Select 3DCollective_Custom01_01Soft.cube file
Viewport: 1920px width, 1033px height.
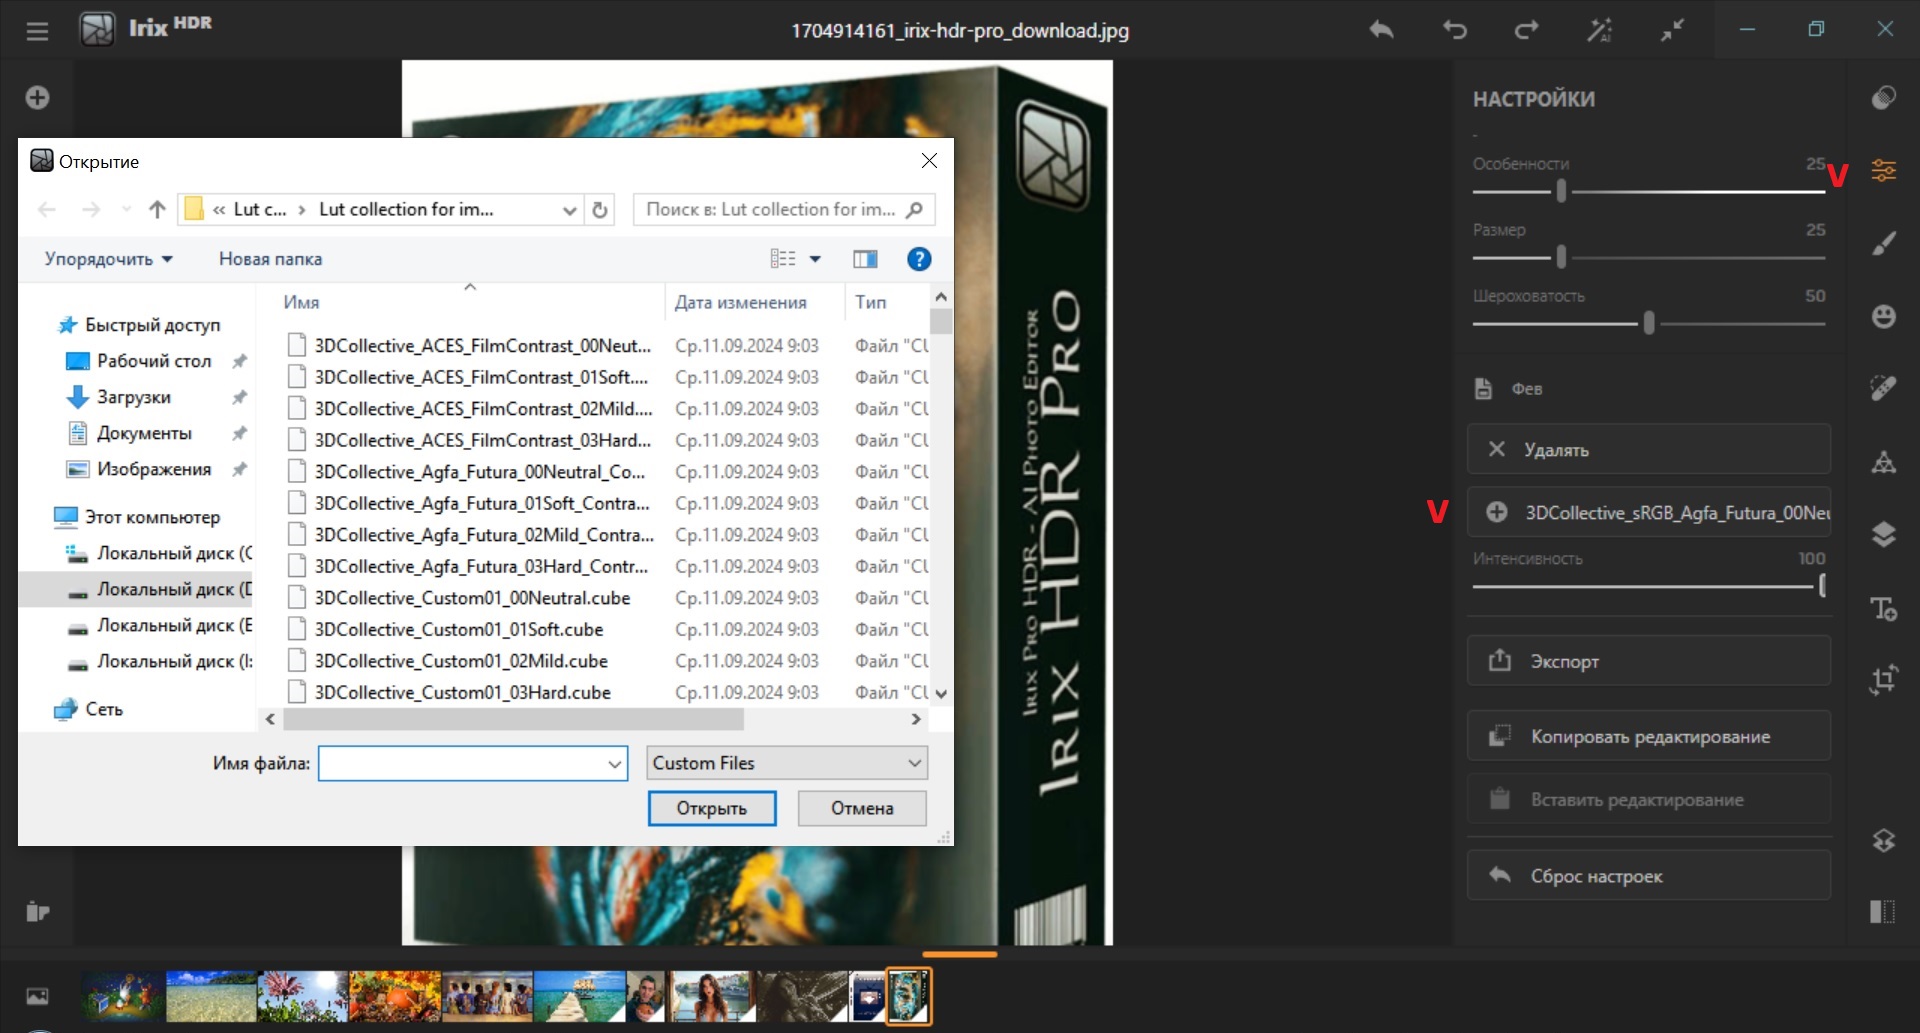pos(459,630)
